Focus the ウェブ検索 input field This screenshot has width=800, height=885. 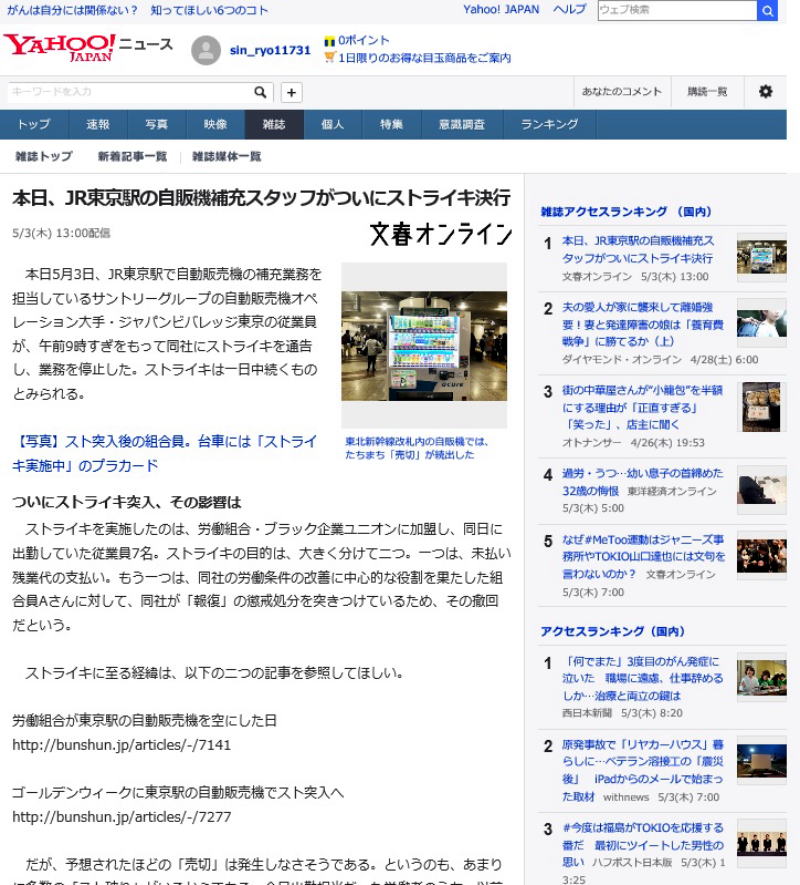coord(677,10)
